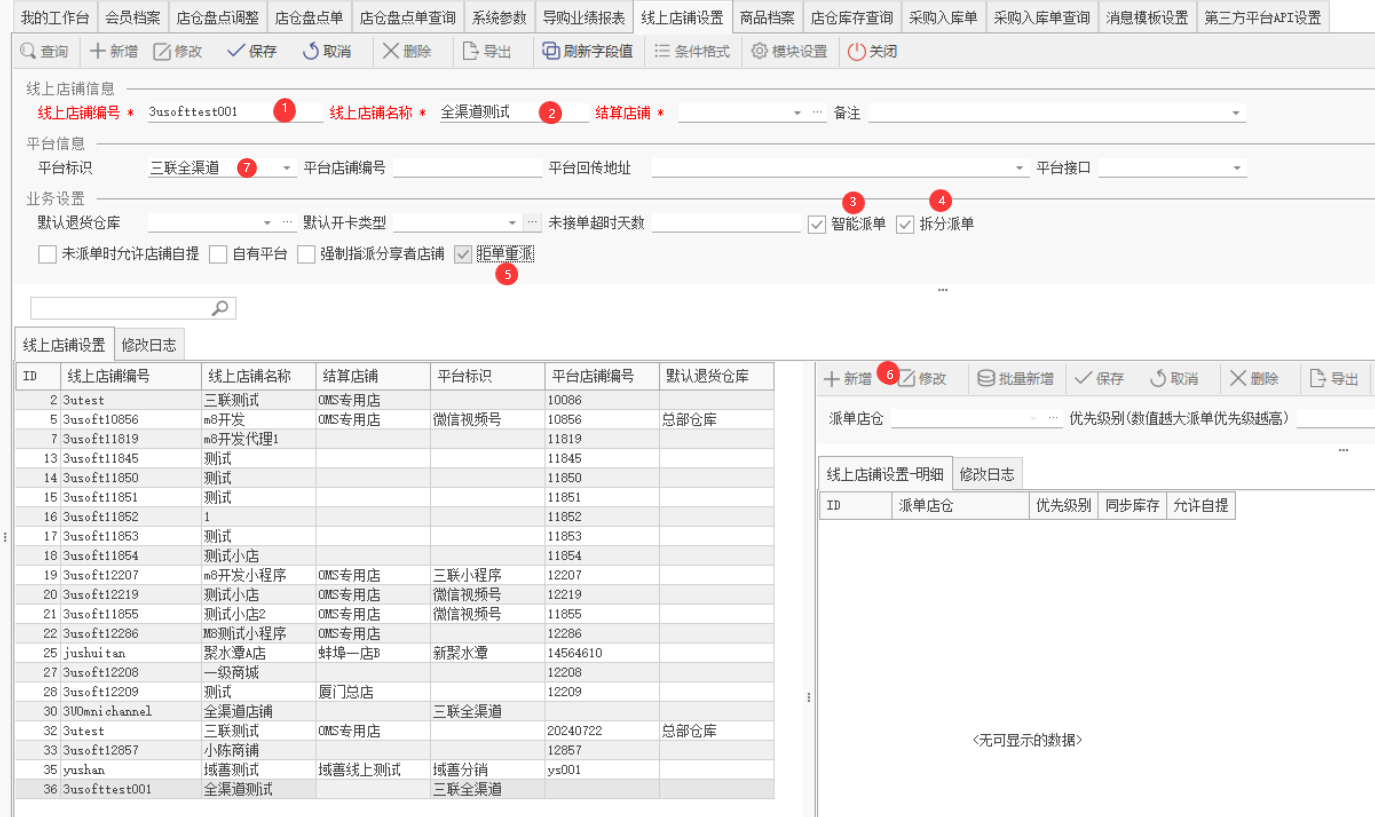
Task: Toggle the 智能派单 checkbox
Action: [x=816, y=224]
